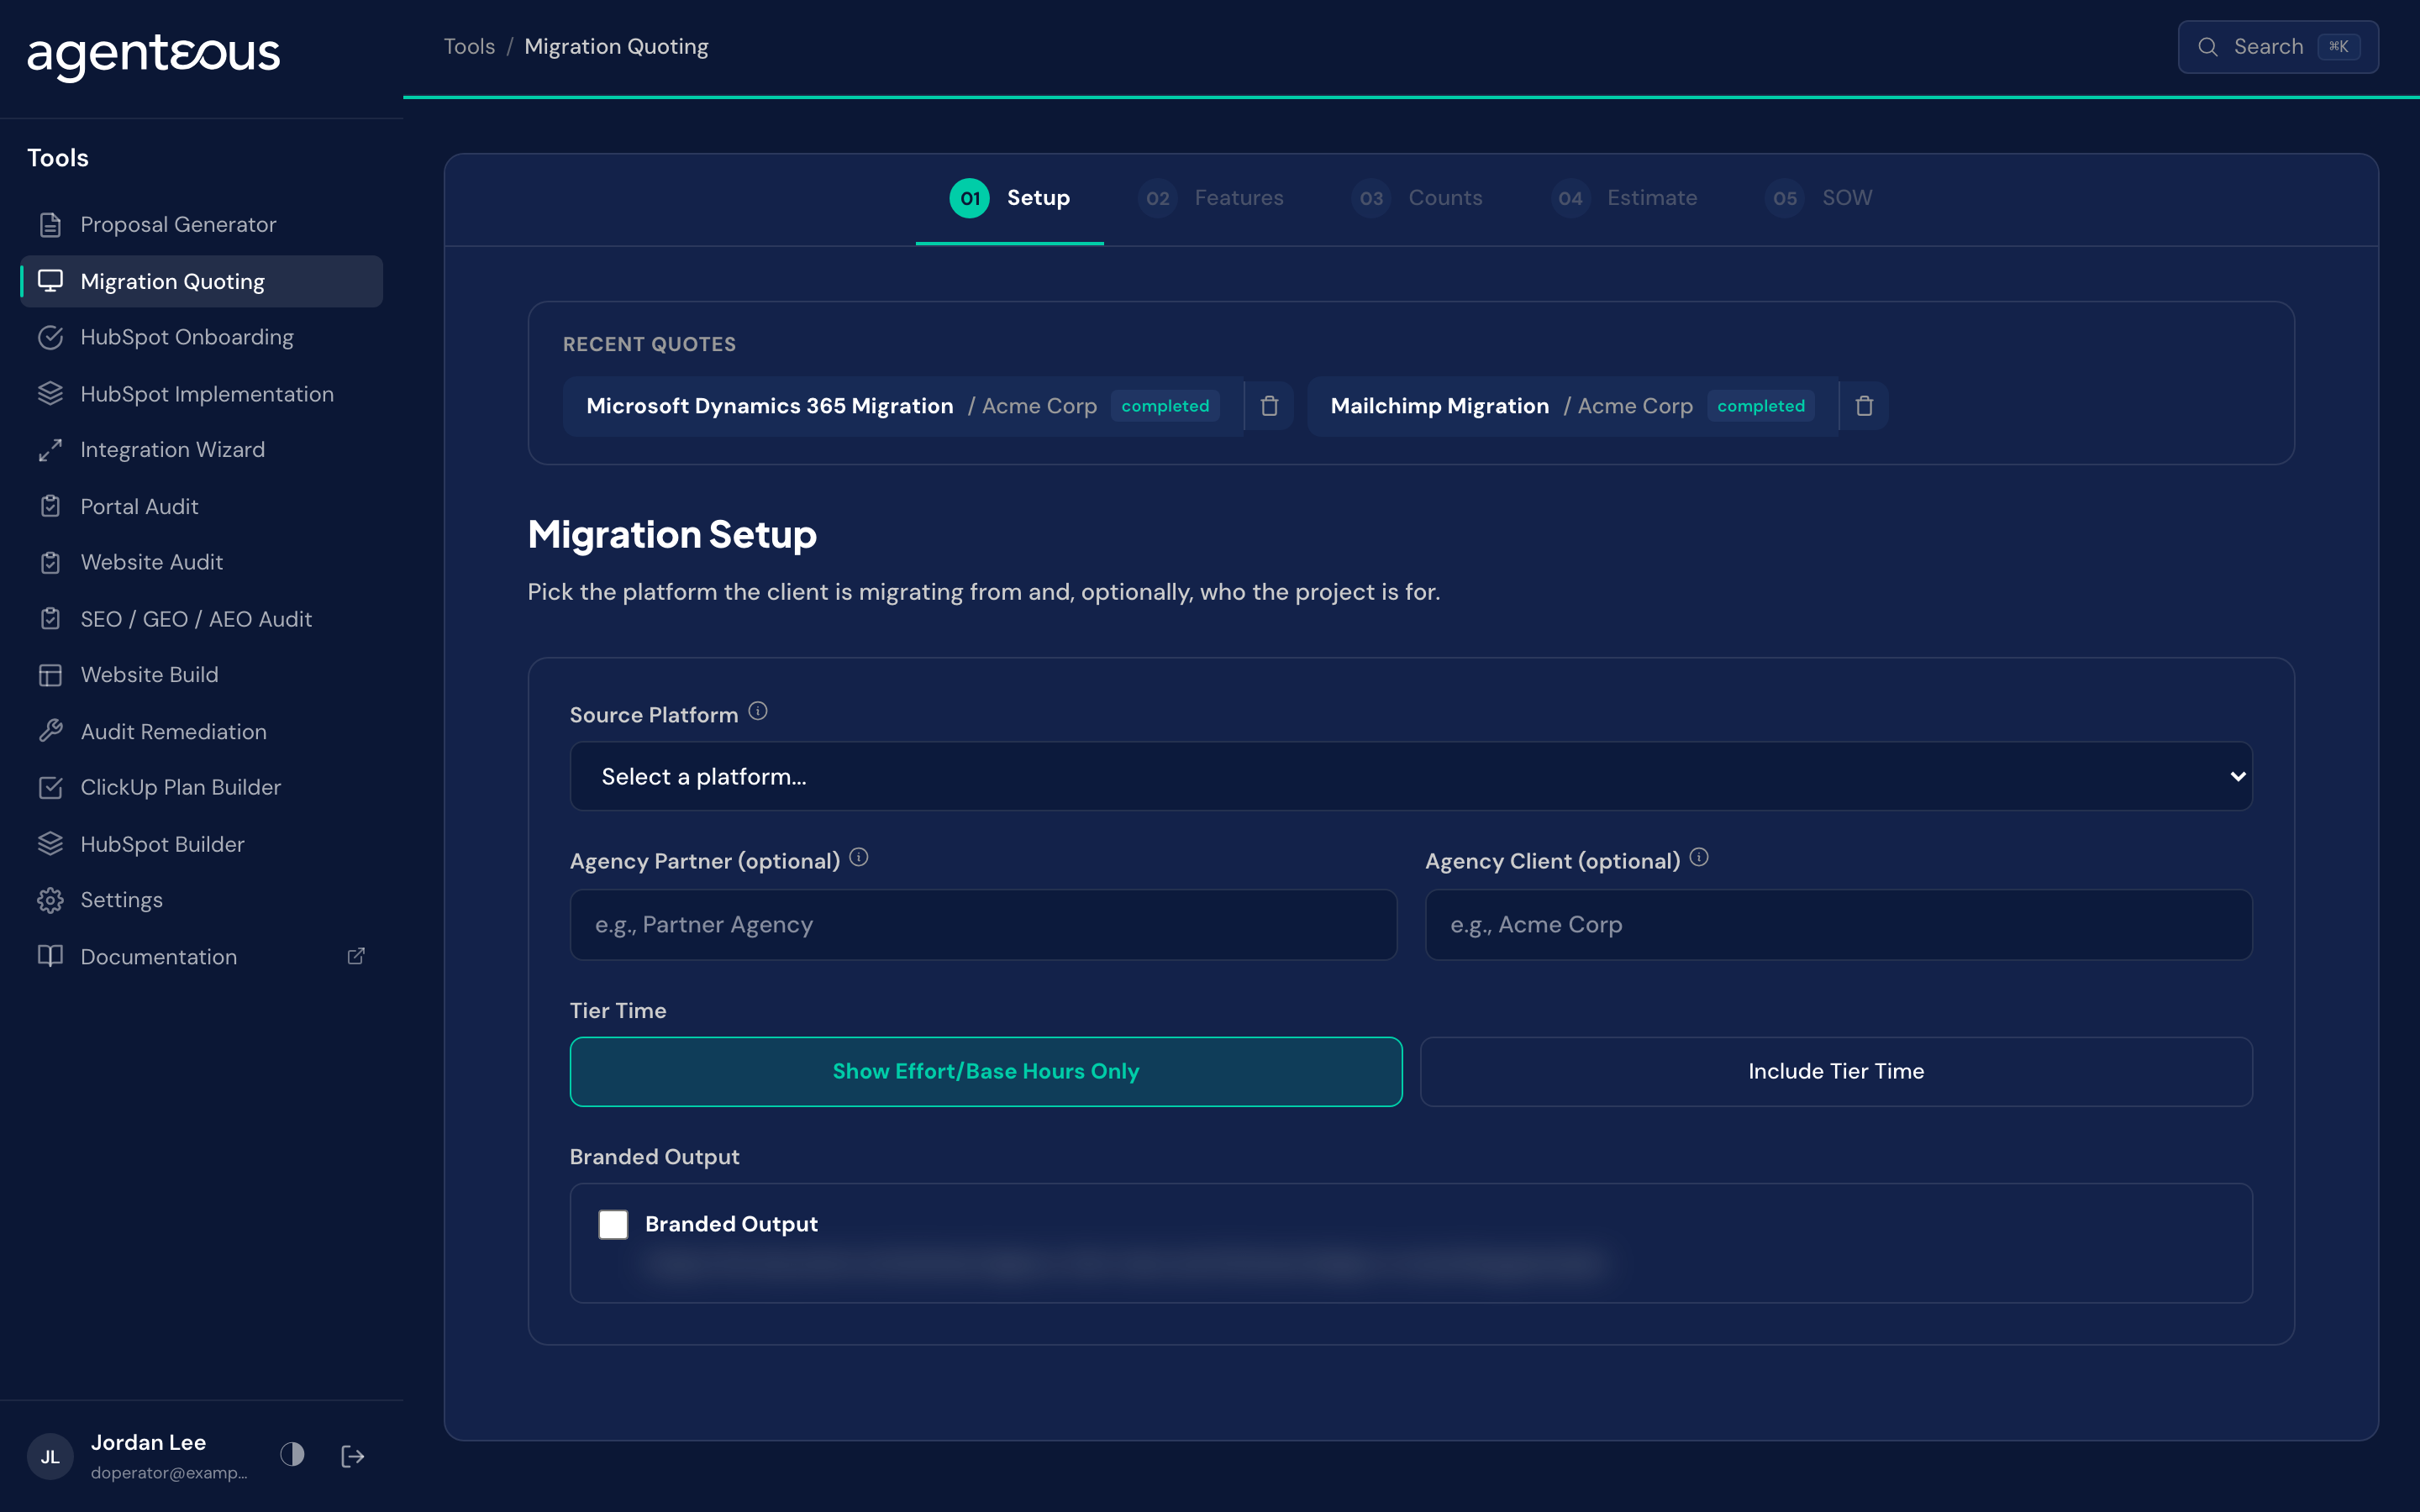2420x1512 pixels.
Task: Click the Agency Partner input field
Action: [x=983, y=925]
